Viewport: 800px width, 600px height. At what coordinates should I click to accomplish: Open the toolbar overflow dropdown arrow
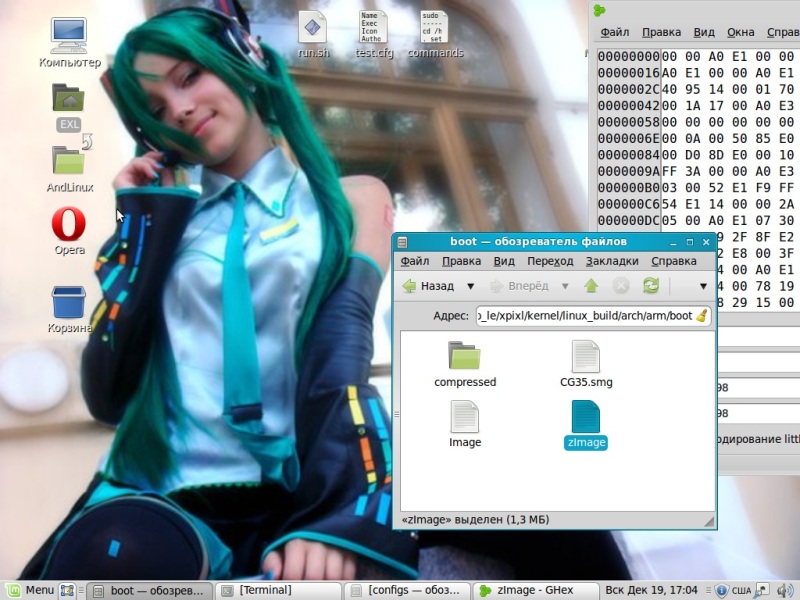click(x=703, y=286)
